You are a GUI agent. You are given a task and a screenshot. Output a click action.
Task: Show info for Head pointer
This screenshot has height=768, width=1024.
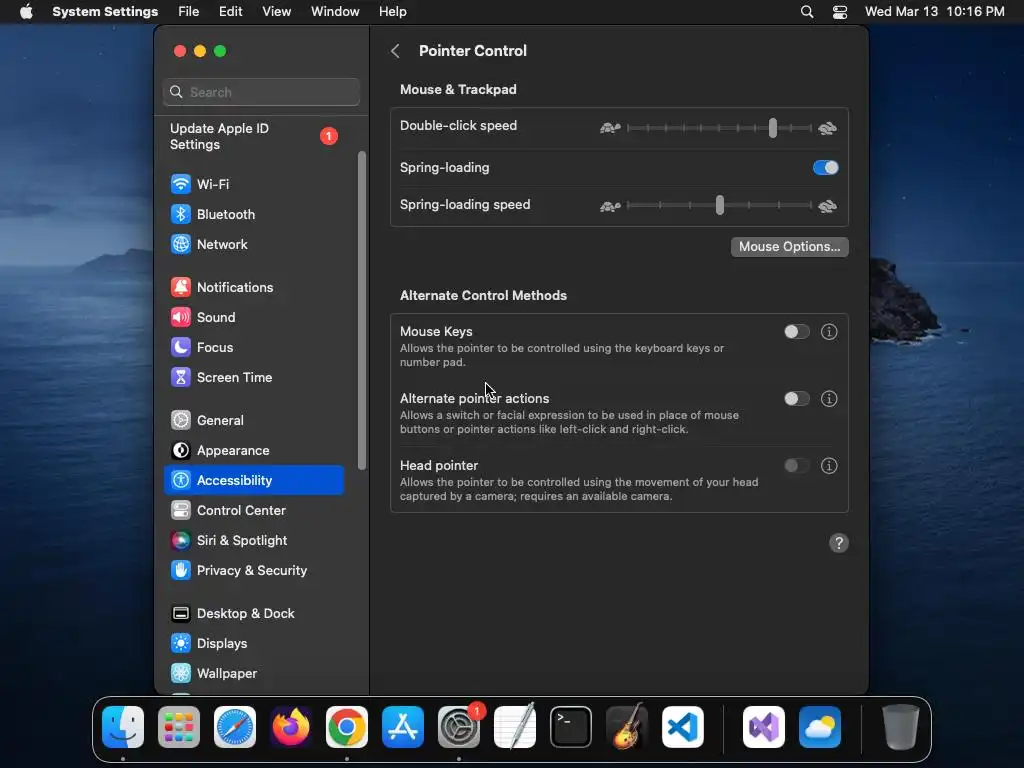click(x=829, y=466)
